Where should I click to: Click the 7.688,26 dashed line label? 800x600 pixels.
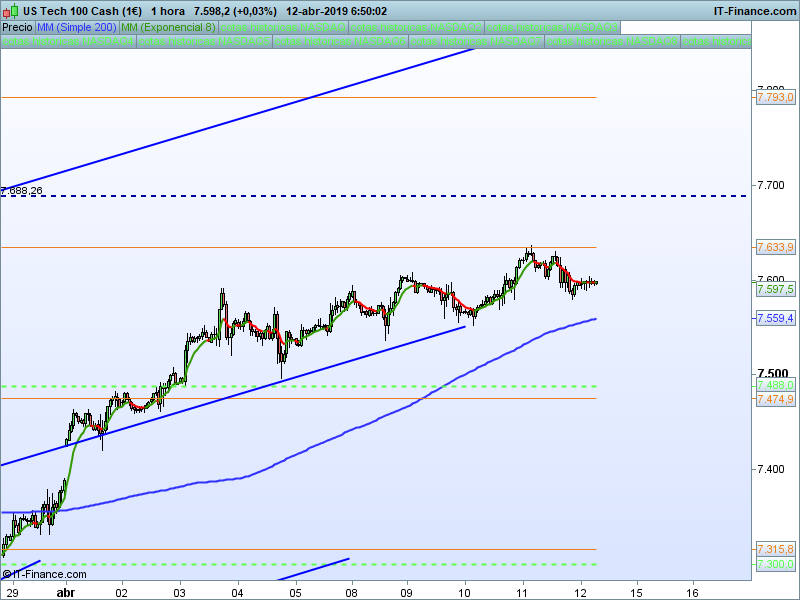21,191
